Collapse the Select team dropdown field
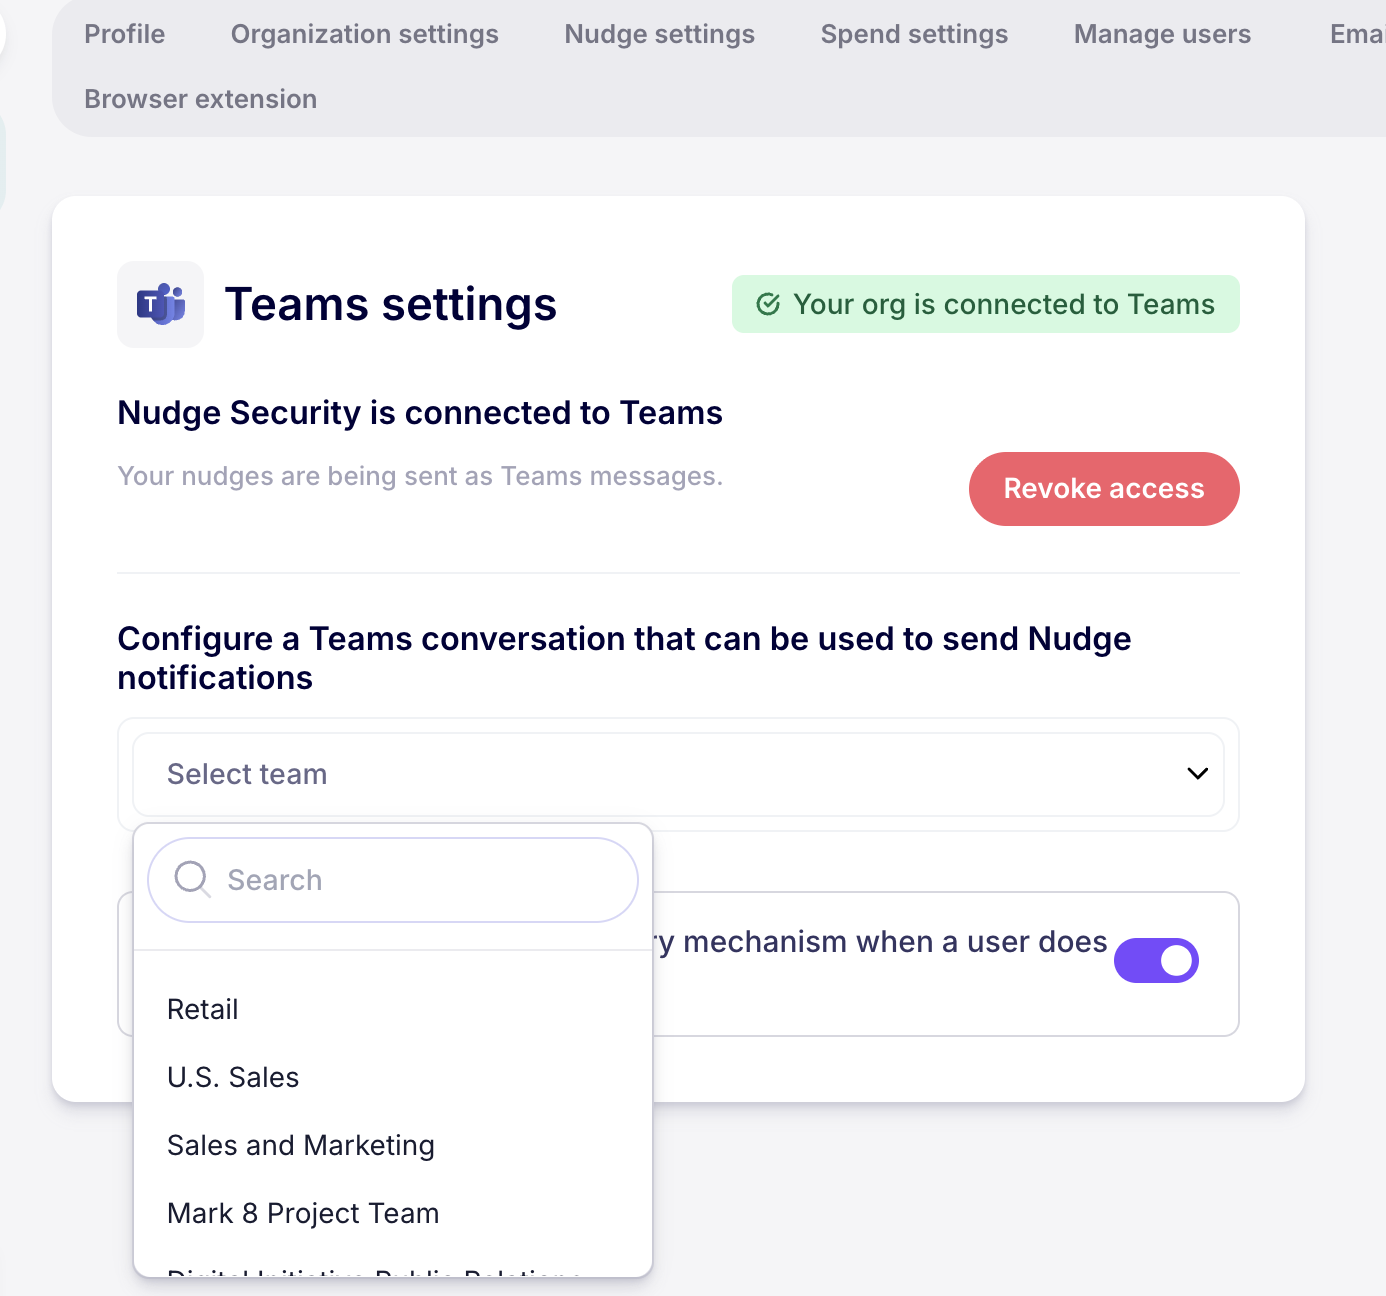Screen dimensions: 1386x1296 (x=678, y=774)
